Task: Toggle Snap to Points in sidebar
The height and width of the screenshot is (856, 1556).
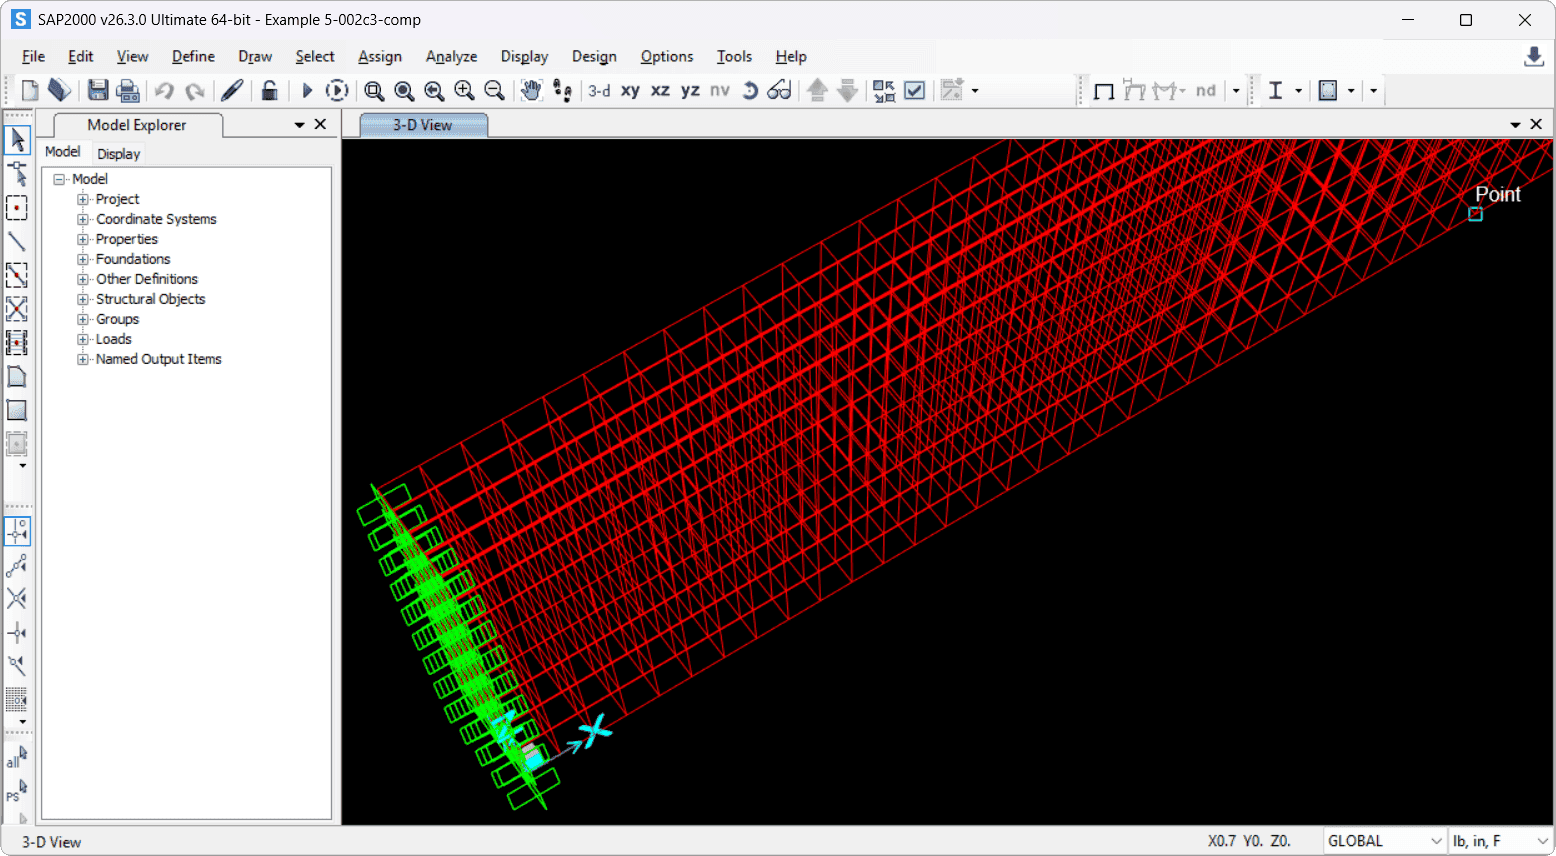Action: tap(17, 531)
